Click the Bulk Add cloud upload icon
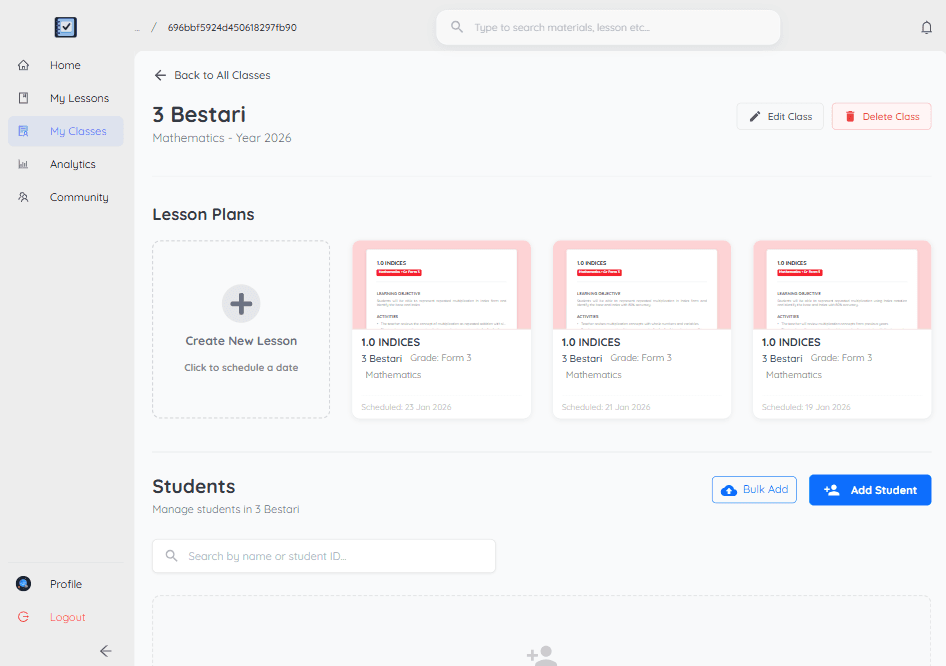This screenshot has height=666, width=946. click(x=726, y=490)
